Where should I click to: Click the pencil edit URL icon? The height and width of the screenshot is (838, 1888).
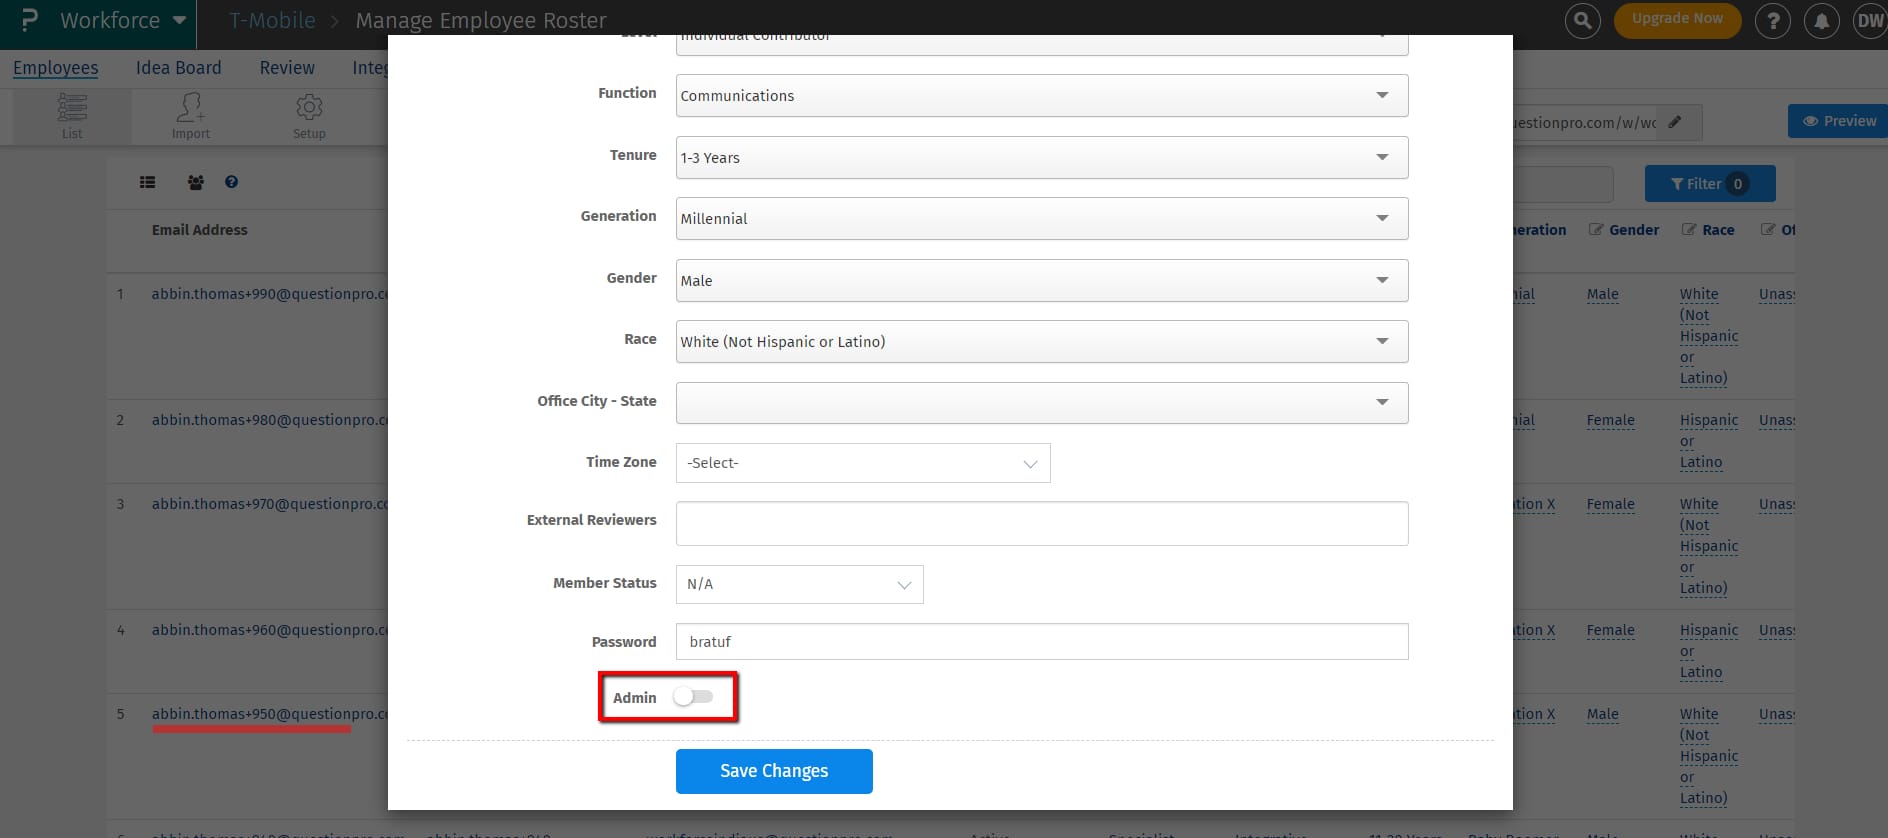tap(1675, 122)
